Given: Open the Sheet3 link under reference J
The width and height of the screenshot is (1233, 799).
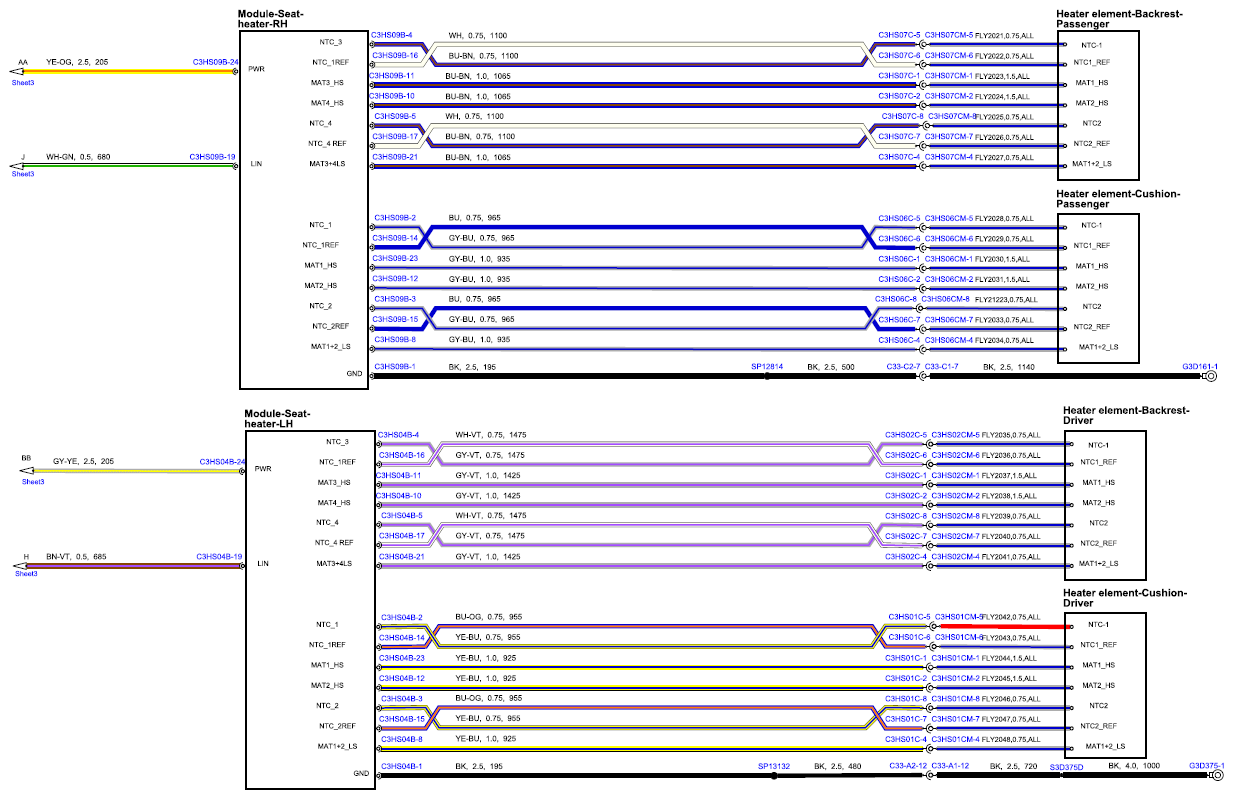Looking at the screenshot, I should point(23,174).
